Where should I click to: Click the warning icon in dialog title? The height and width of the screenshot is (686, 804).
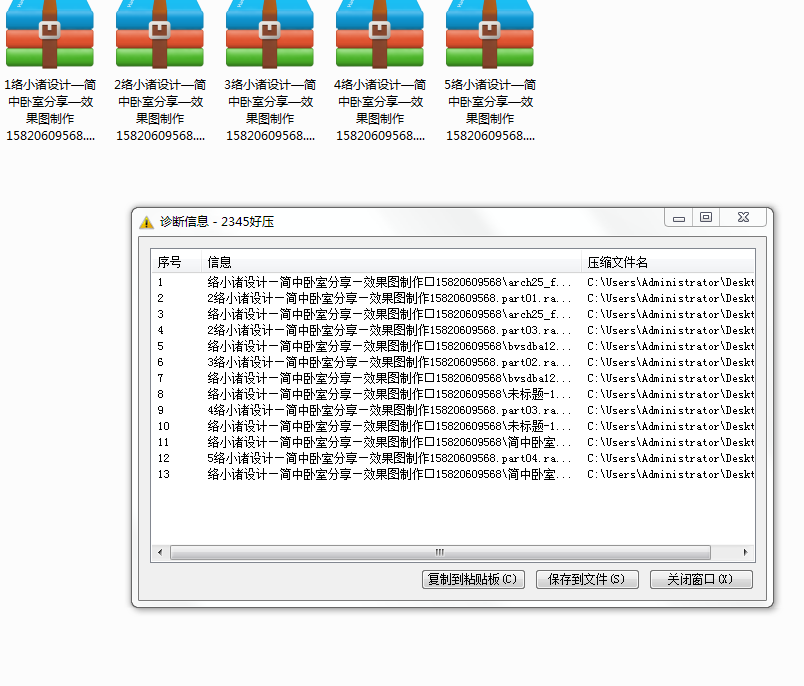point(147,222)
